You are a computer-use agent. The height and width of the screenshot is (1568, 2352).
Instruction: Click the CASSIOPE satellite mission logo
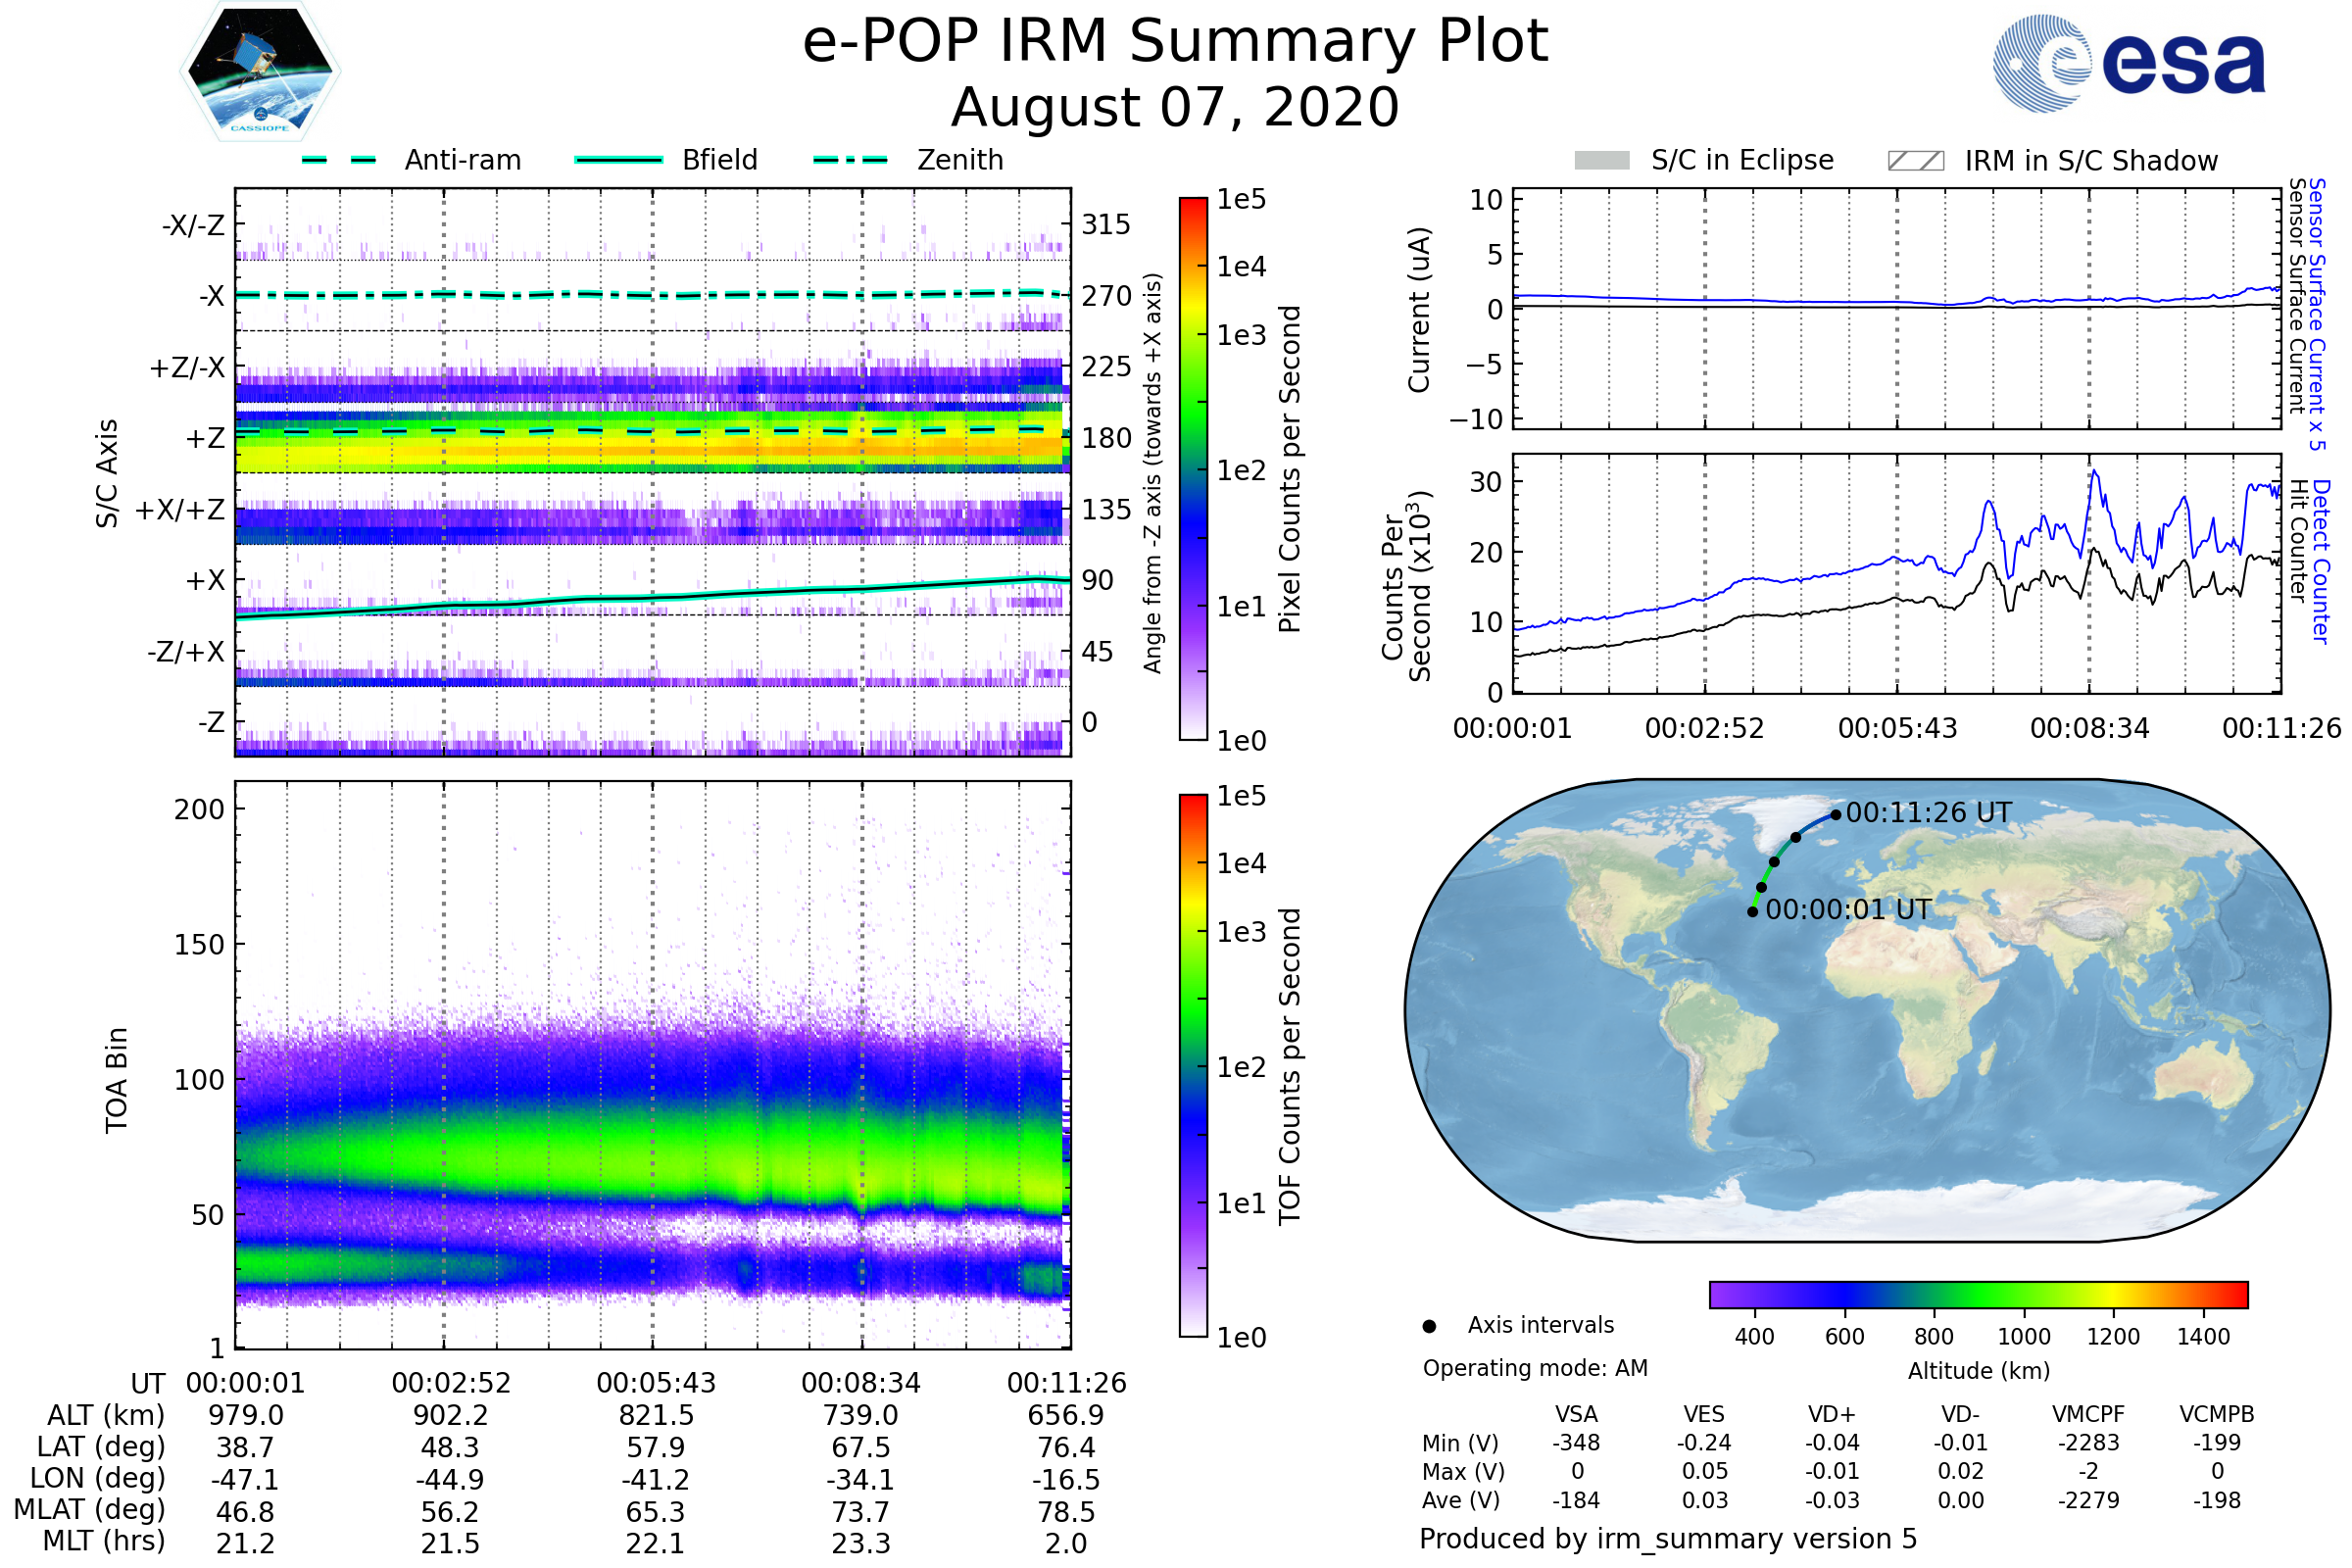pos(260,72)
